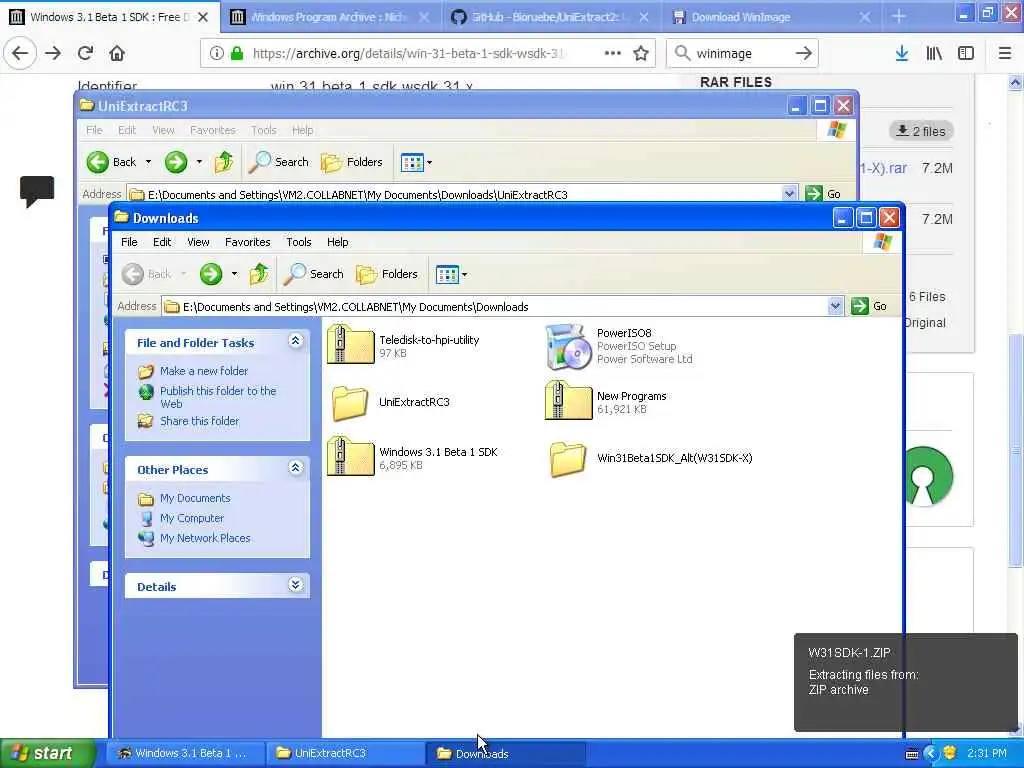
Task: Open the Favorites menu in Downloads
Action: point(248,242)
